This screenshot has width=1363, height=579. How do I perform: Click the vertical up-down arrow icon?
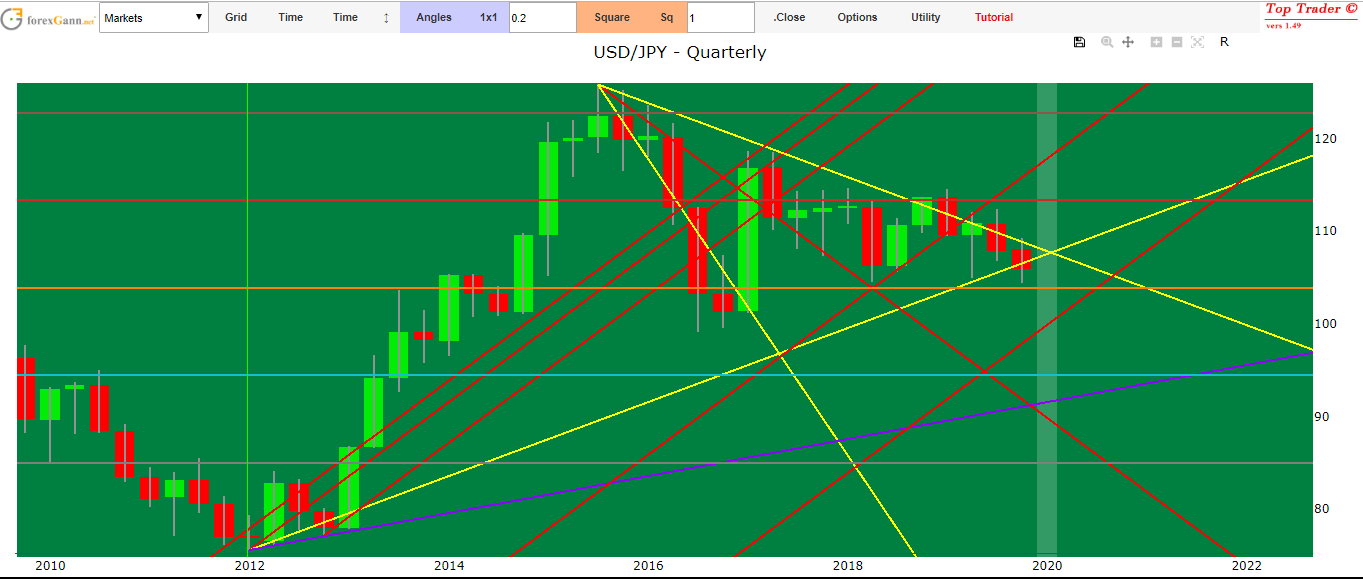(x=386, y=18)
